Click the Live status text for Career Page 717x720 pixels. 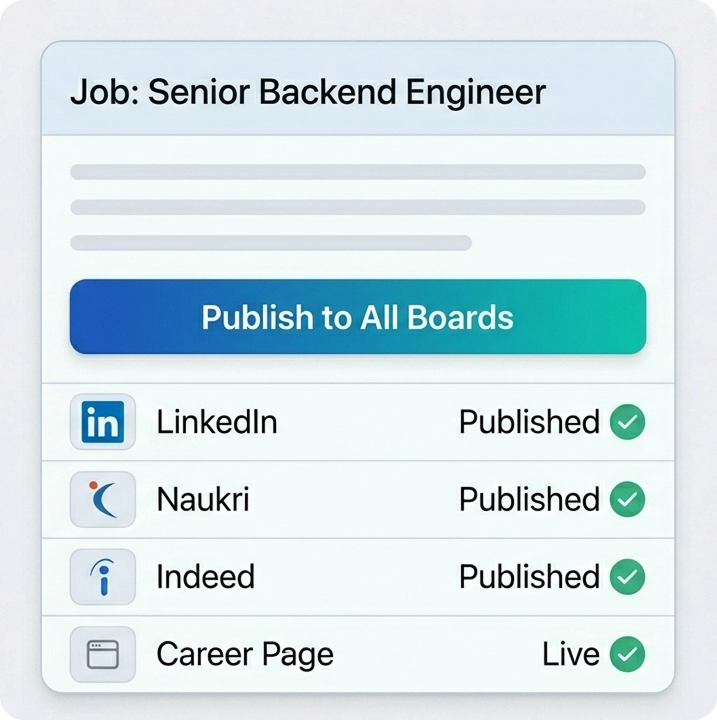pos(570,655)
